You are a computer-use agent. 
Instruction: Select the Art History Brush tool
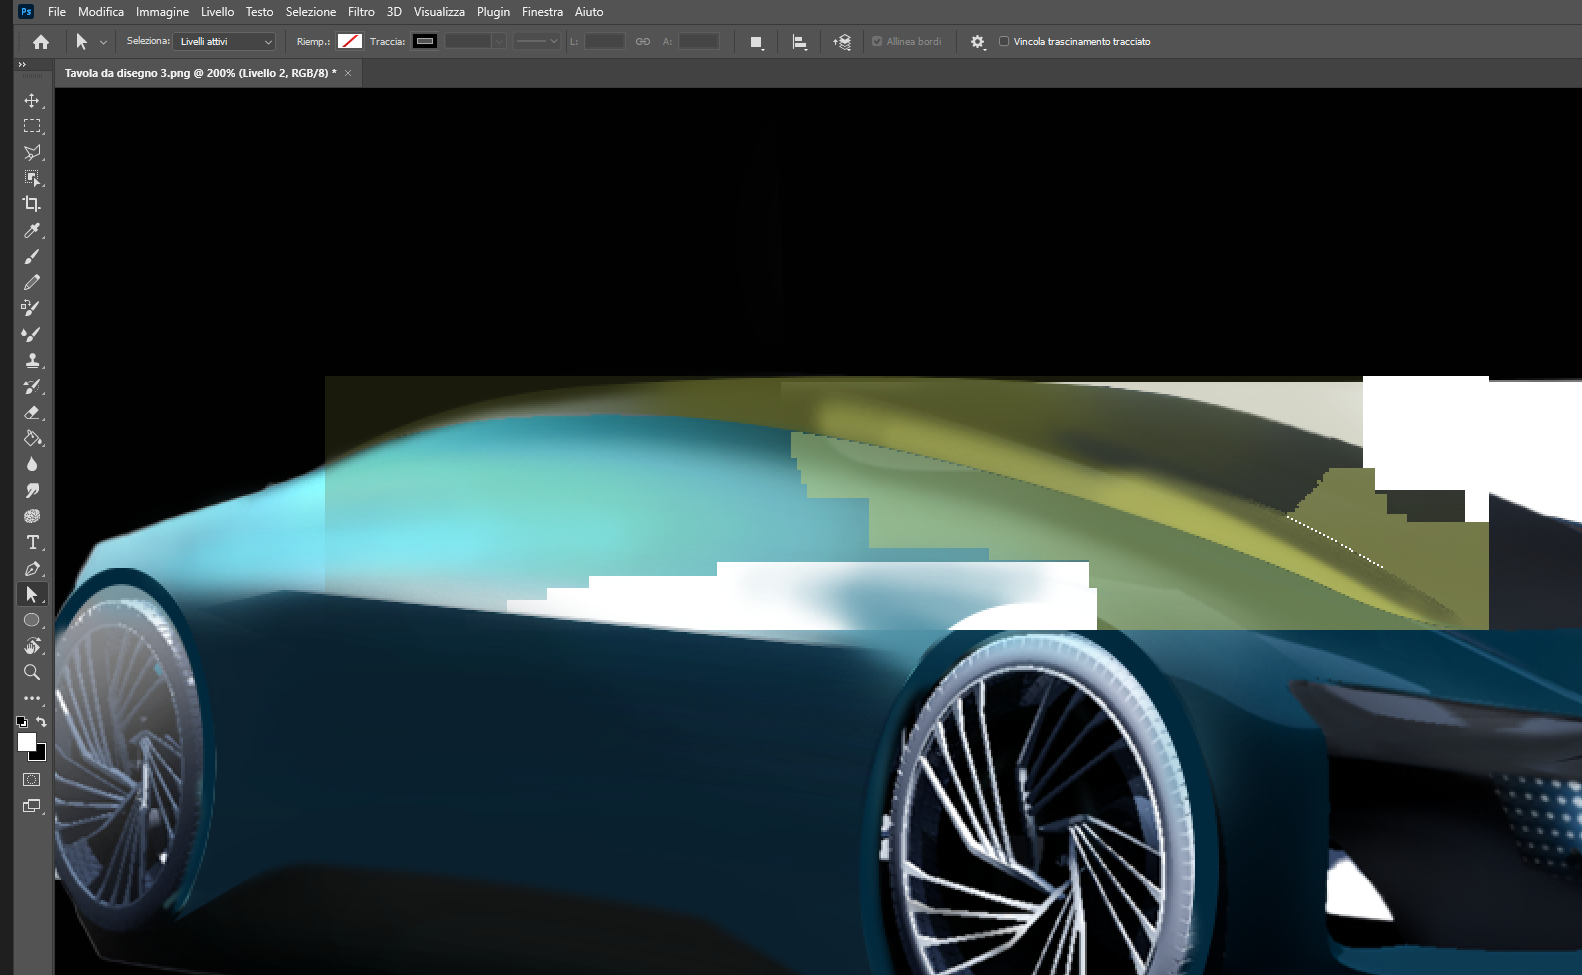32,386
